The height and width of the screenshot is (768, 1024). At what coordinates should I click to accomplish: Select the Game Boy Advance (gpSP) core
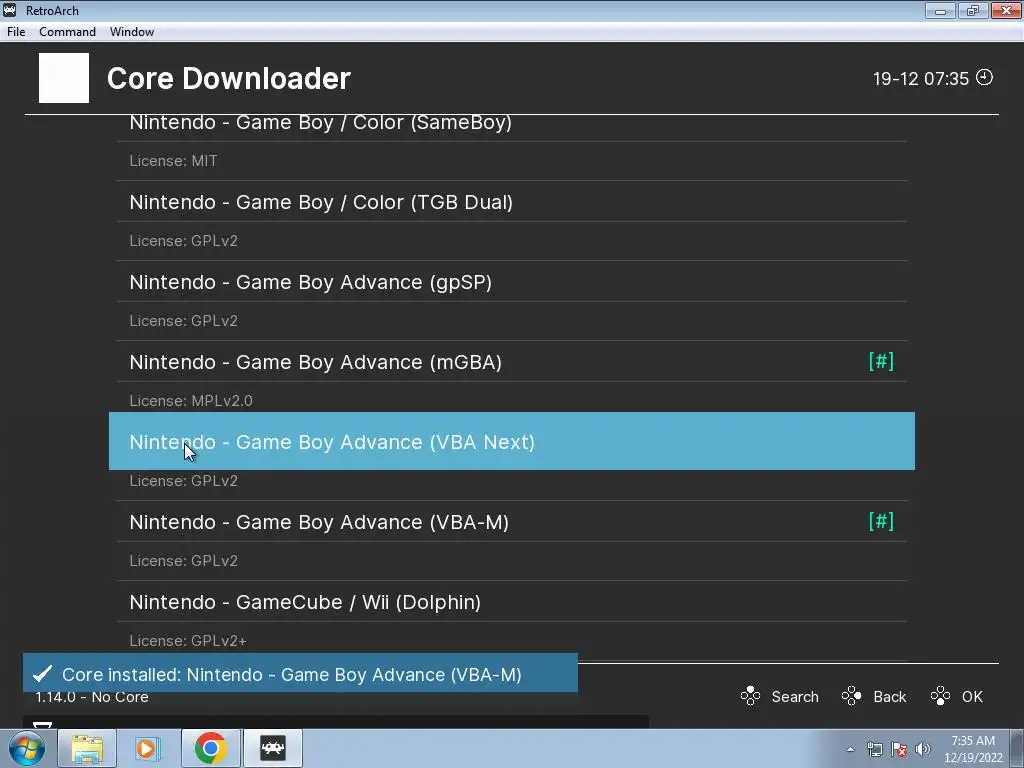512,282
